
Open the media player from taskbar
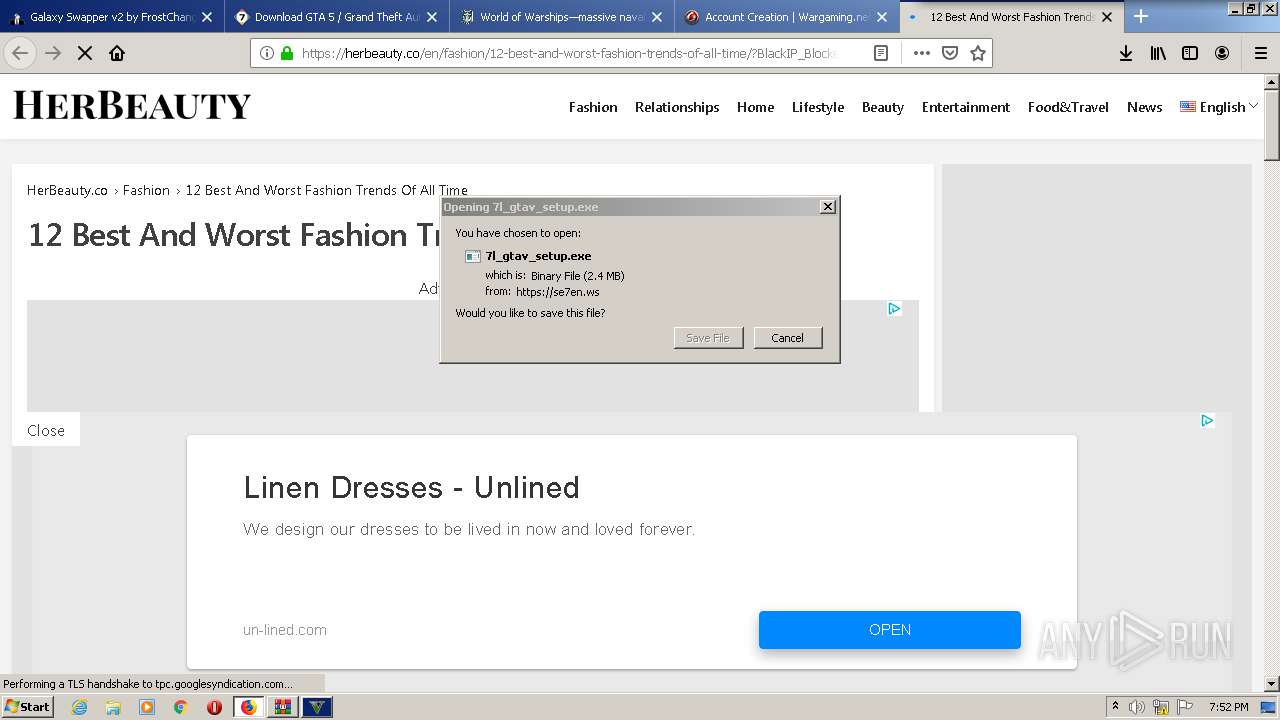147,707
